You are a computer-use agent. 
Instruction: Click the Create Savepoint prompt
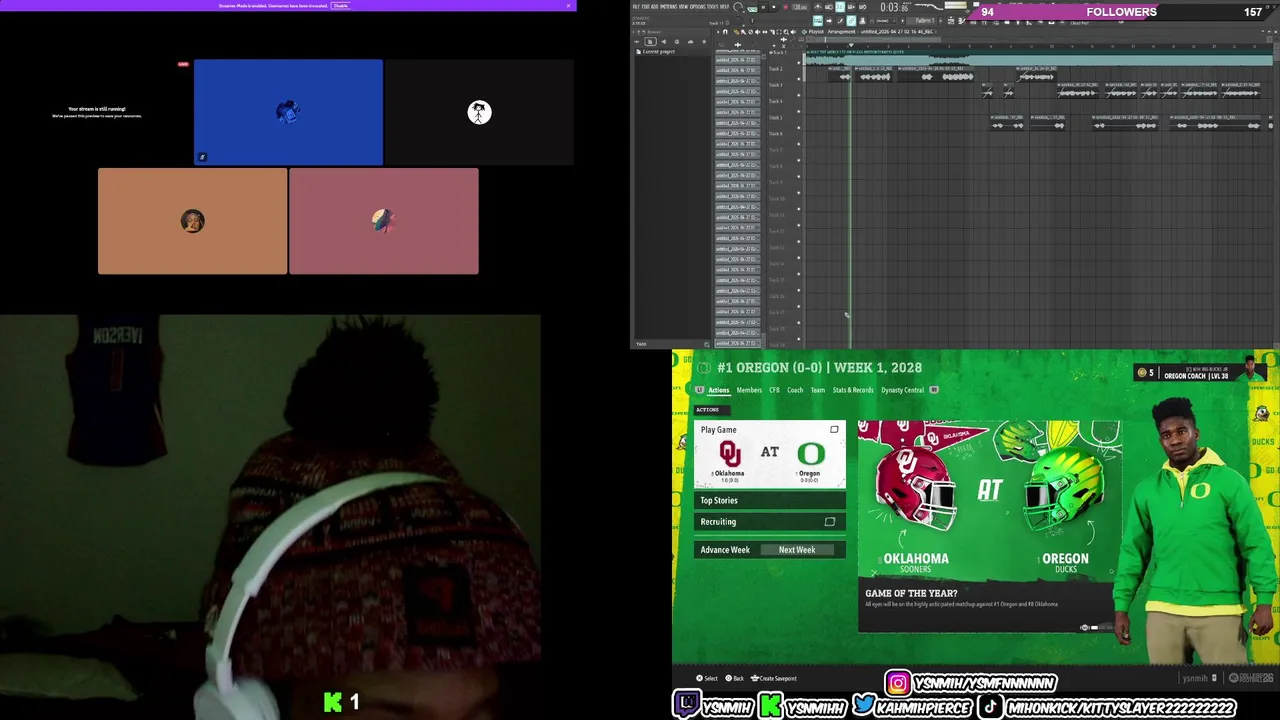pyautogui.click(x=774, y=678)
